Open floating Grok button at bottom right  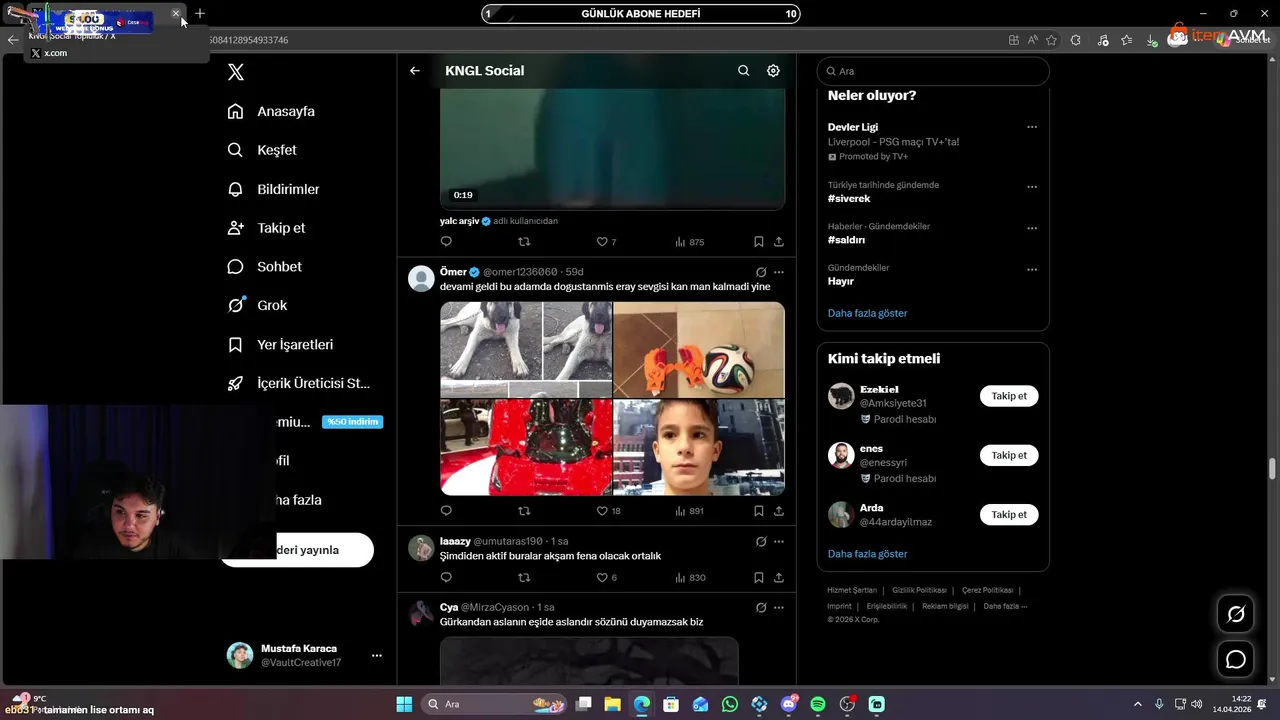1236,614
